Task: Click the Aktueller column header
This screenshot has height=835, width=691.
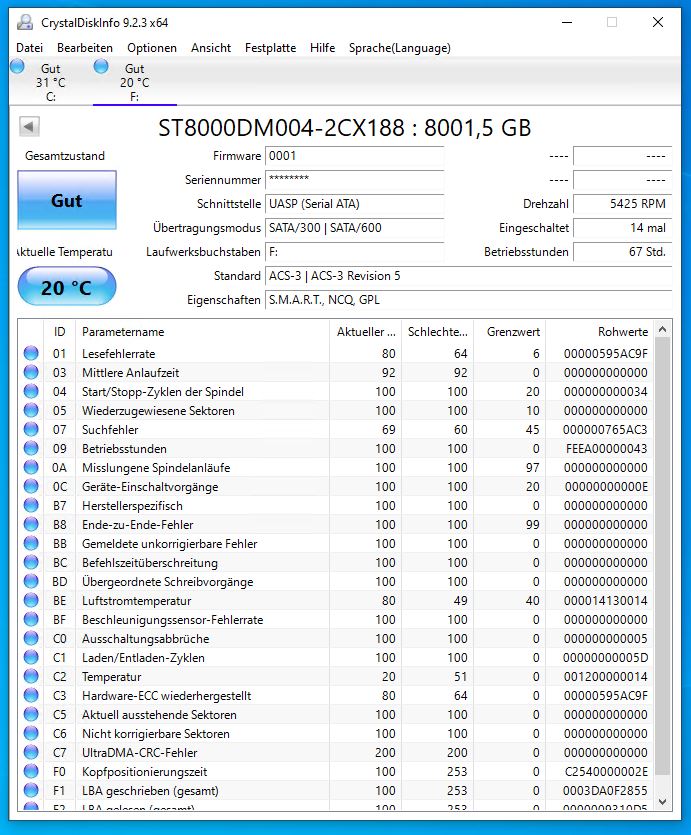Action: pos(365,331)
